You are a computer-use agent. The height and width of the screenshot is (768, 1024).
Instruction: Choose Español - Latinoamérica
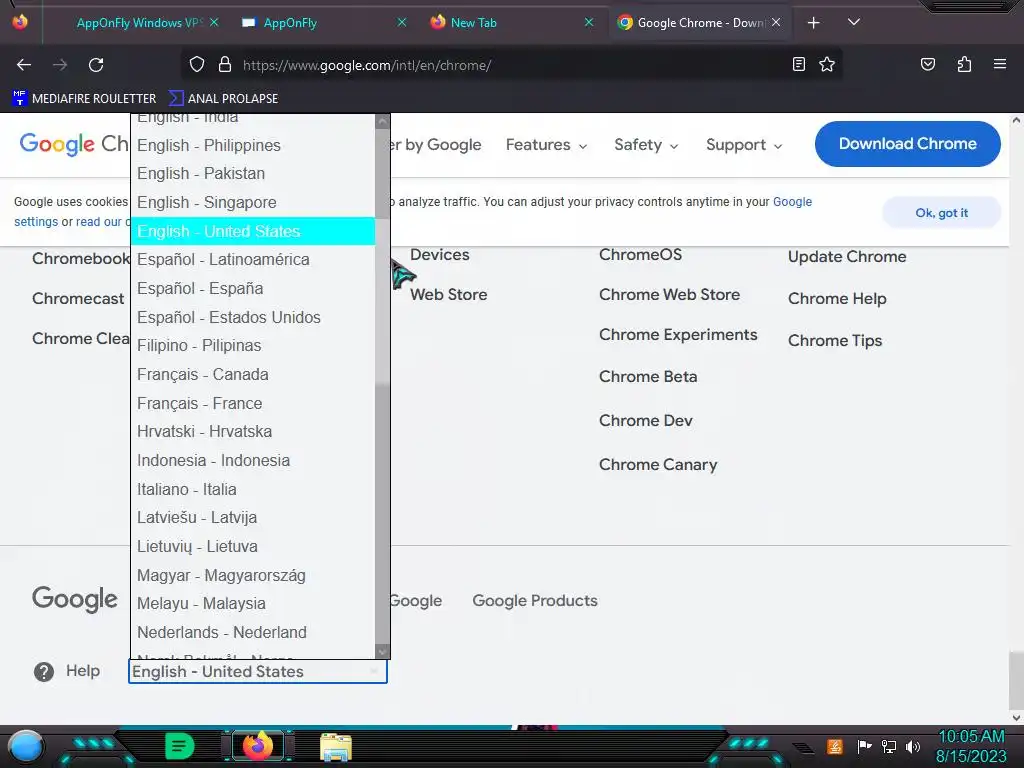pyautogui.click(x=253, y=259)
